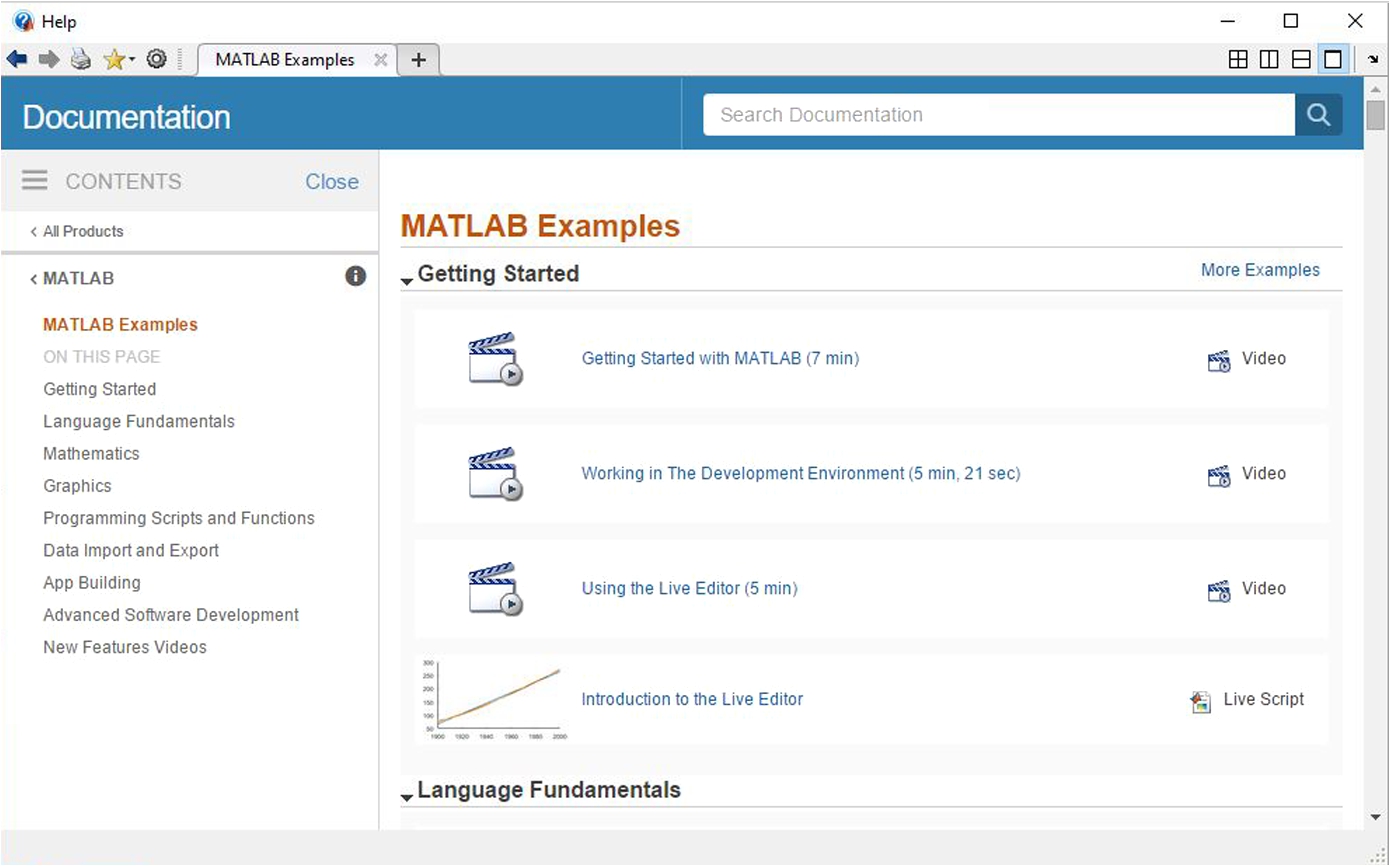Open Getting Started with MATLAB video link
This screenshot has width=1390, height=866.
(x=720, y=358)
